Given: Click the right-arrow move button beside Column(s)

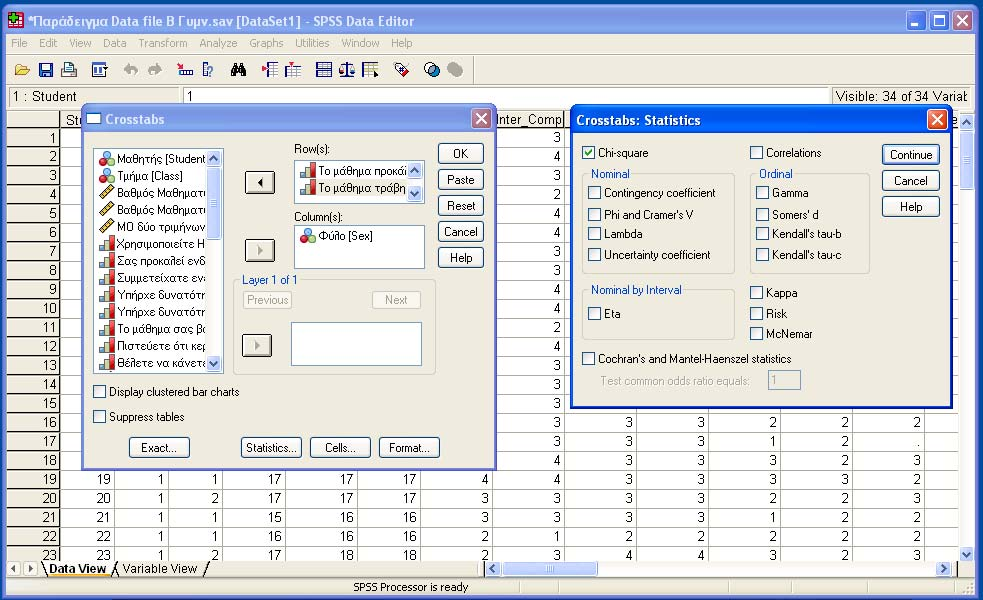Looking at the screenshot, I should [260, 250].
